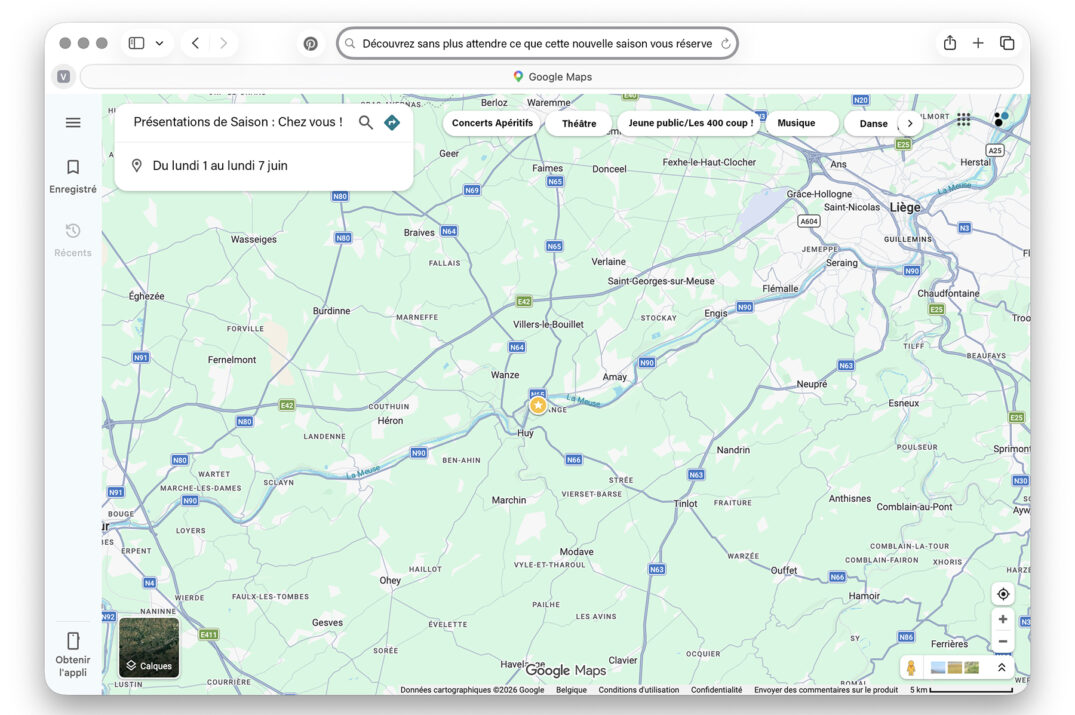
Task: Open the Enregistré saved places panel
Action: [73, 168]
